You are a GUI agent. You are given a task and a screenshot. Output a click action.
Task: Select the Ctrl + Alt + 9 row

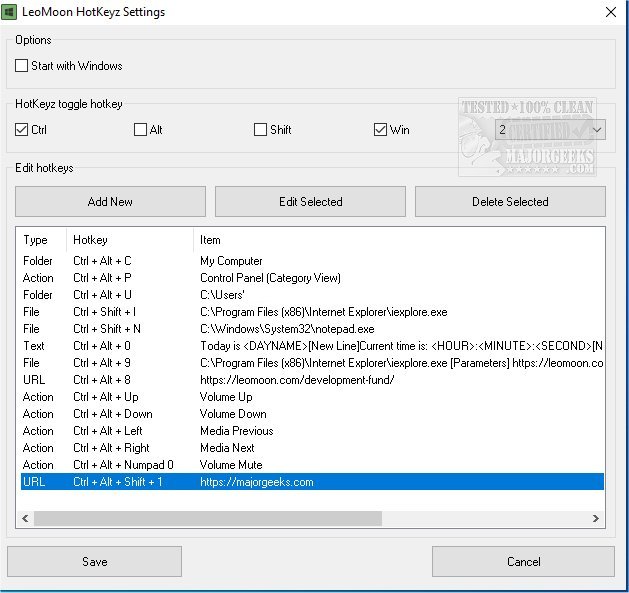point(312,363)
